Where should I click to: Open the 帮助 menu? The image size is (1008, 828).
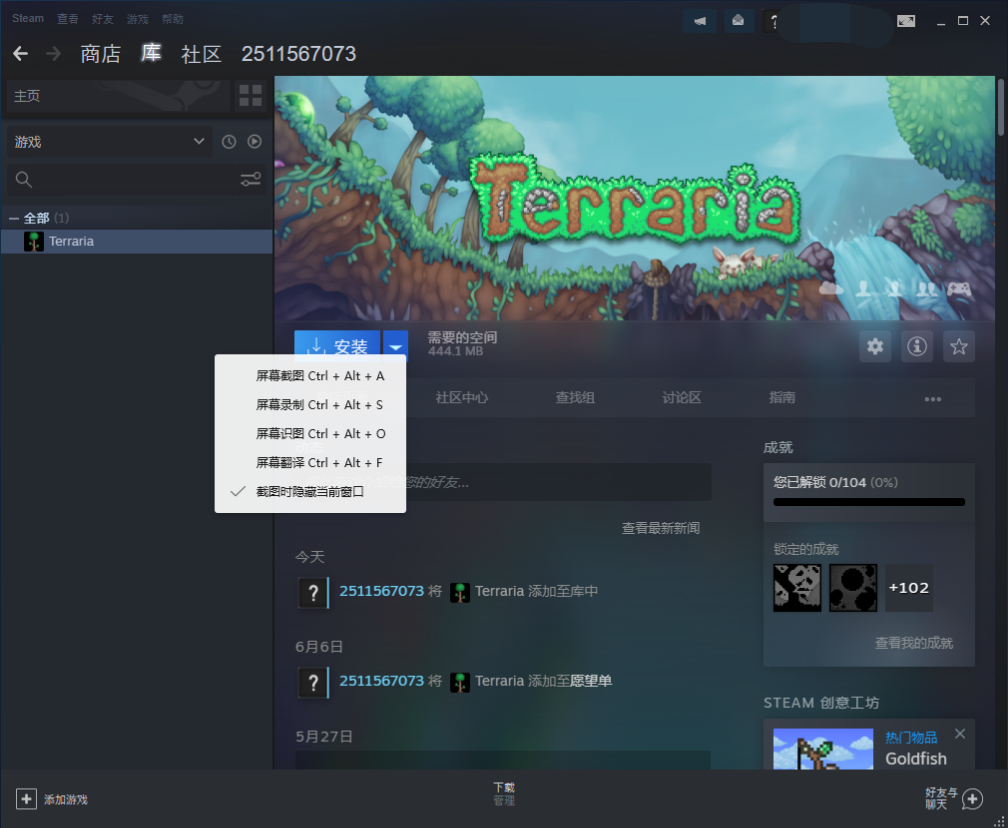pyautogui.click(x=173, y=19)
